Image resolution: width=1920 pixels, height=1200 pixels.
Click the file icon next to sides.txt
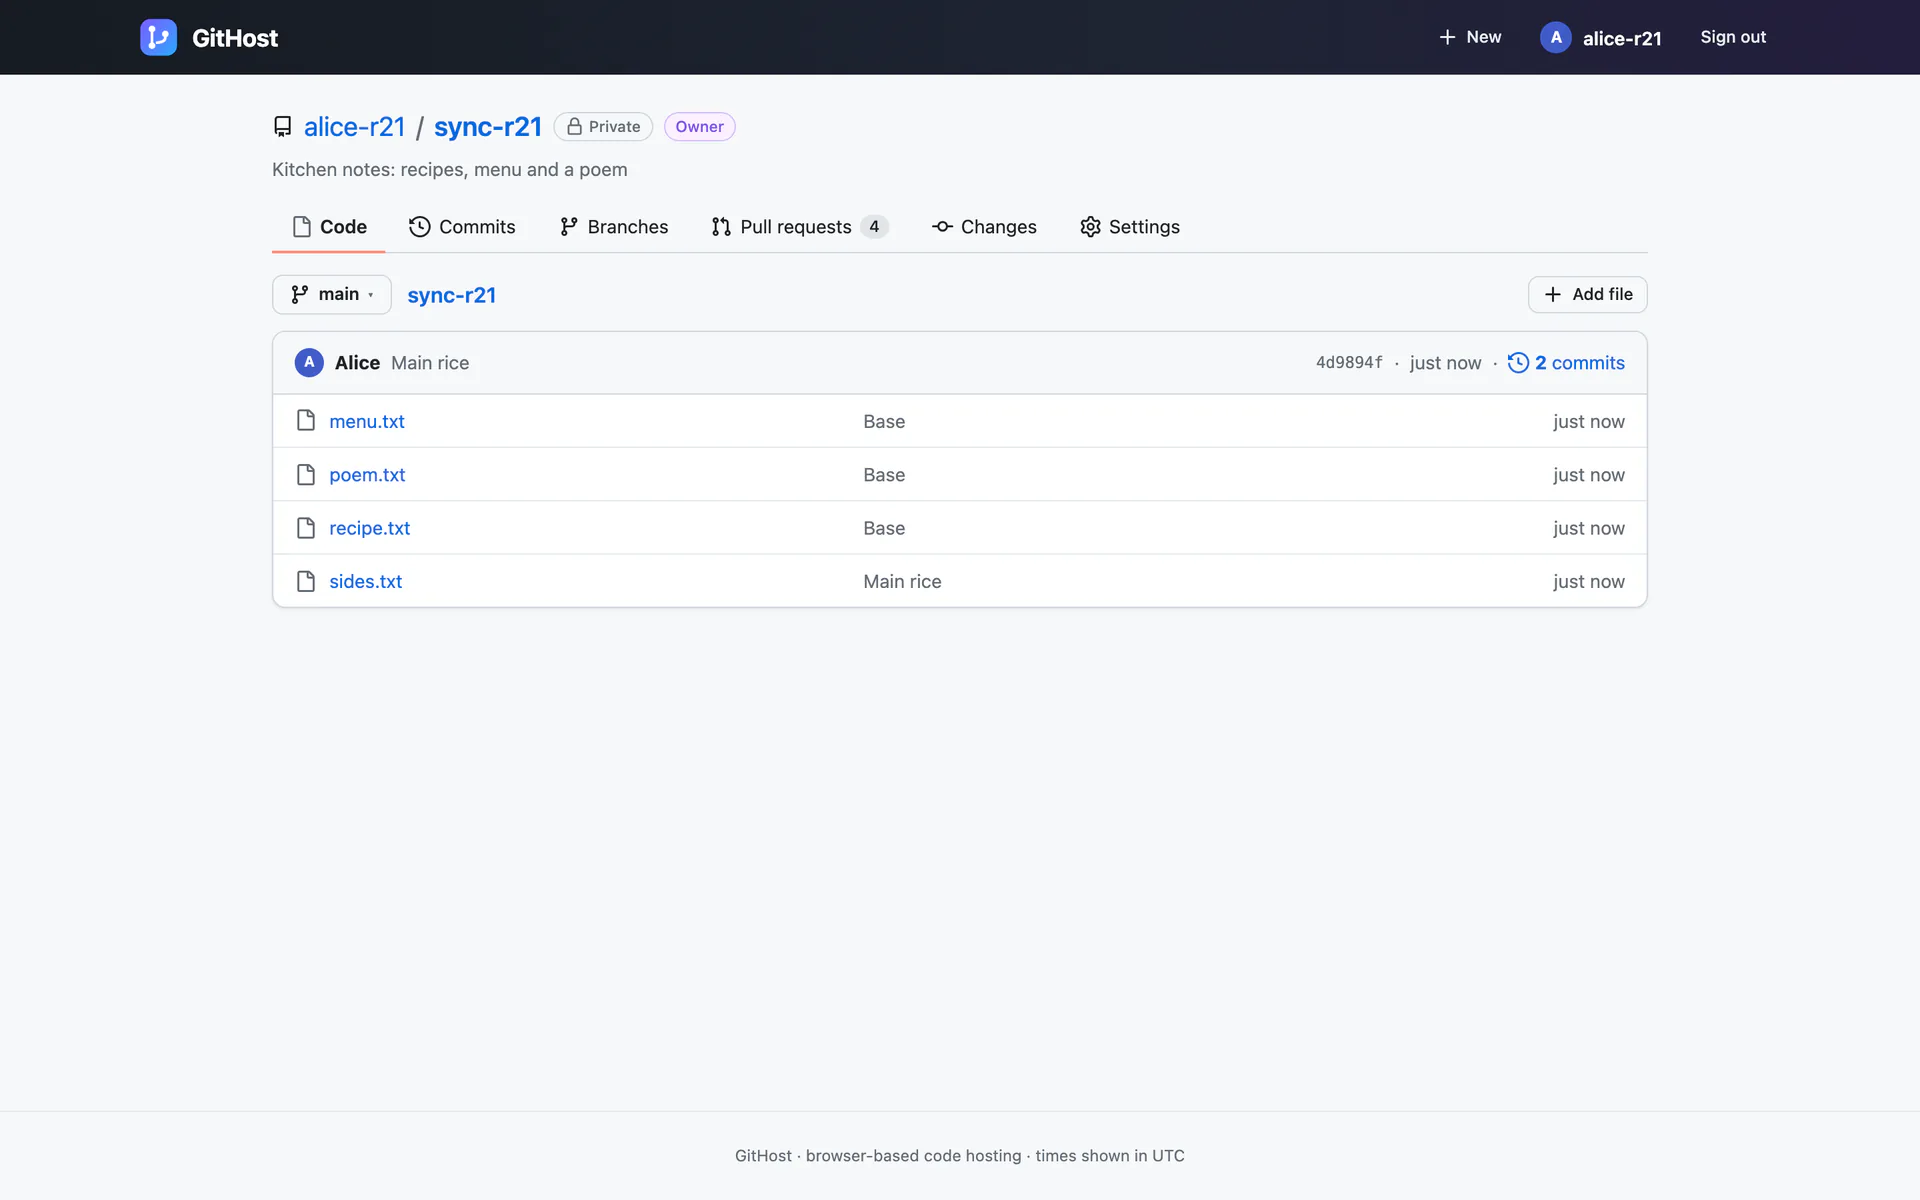click(x=306, y=581)
